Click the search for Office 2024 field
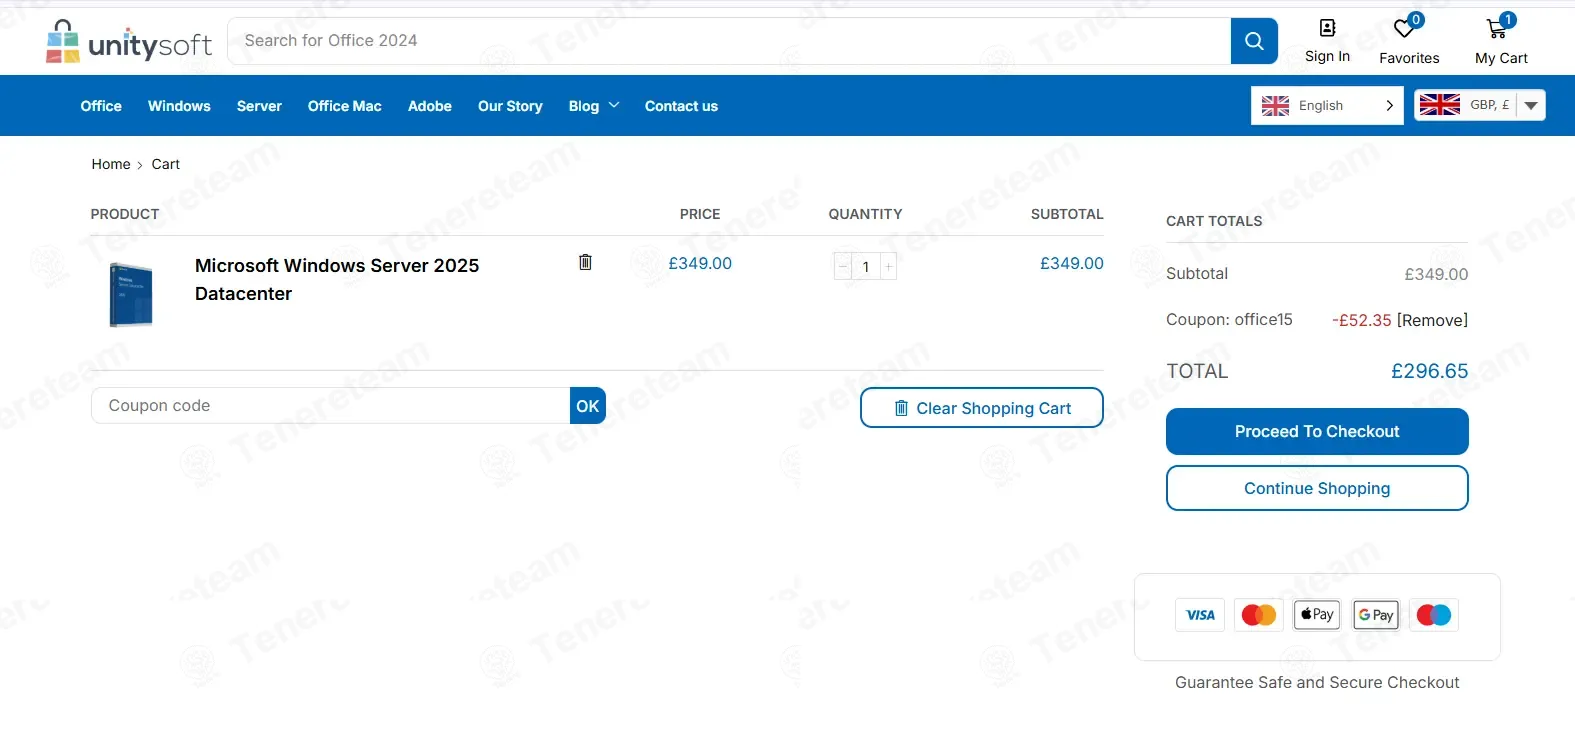 [729, 41]
